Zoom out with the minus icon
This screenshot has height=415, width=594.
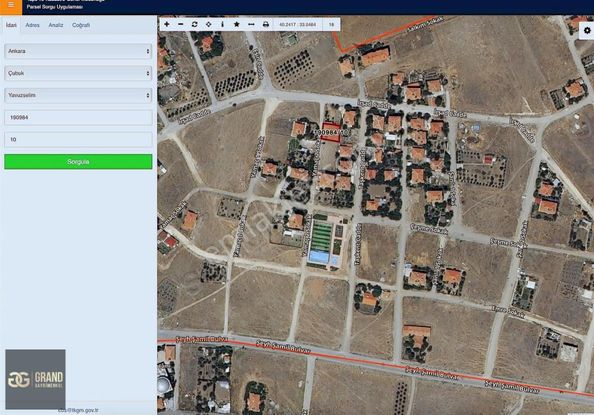click(181, 24)
